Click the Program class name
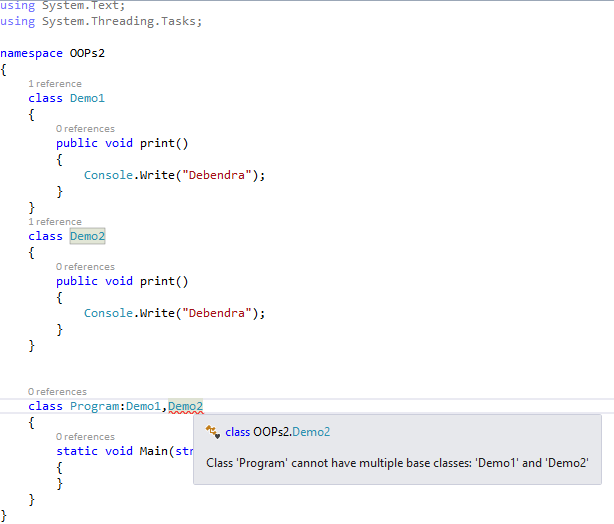The height and width of the screenshot is (524, 614). tap(94, 407)
